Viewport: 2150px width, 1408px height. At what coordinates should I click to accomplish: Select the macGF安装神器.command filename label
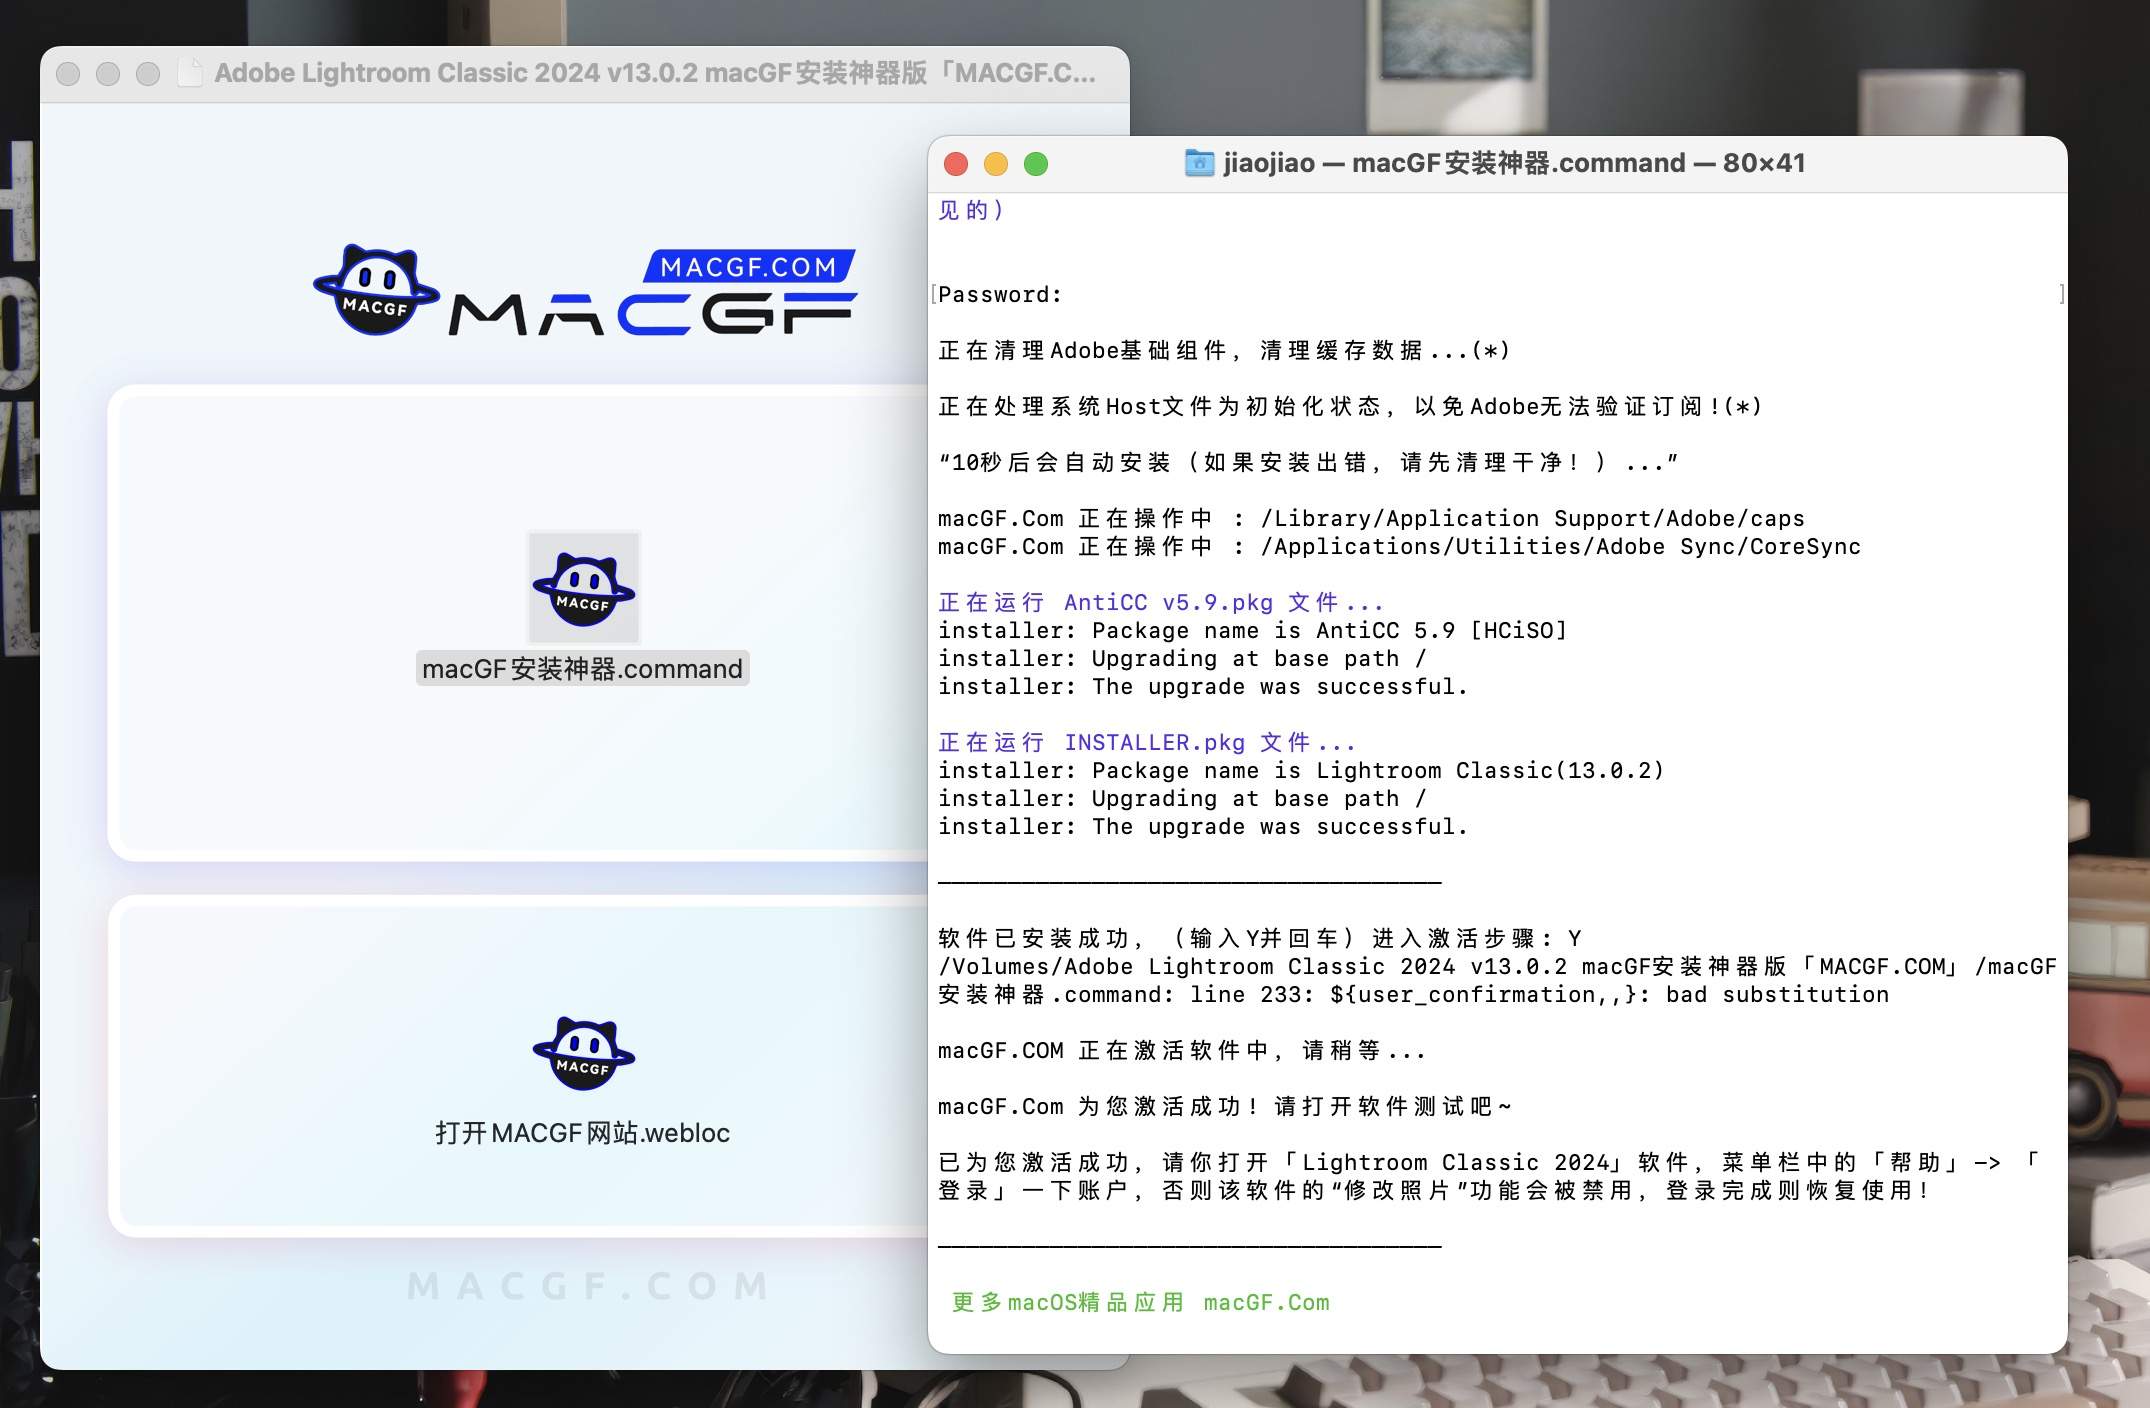click(x=582, y=668)
